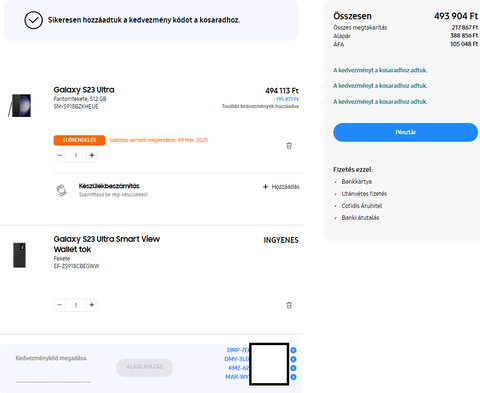Remove the KMZ-62 coupon code
Viewport: 480px width, 393px height.
[x=293, y=368]
